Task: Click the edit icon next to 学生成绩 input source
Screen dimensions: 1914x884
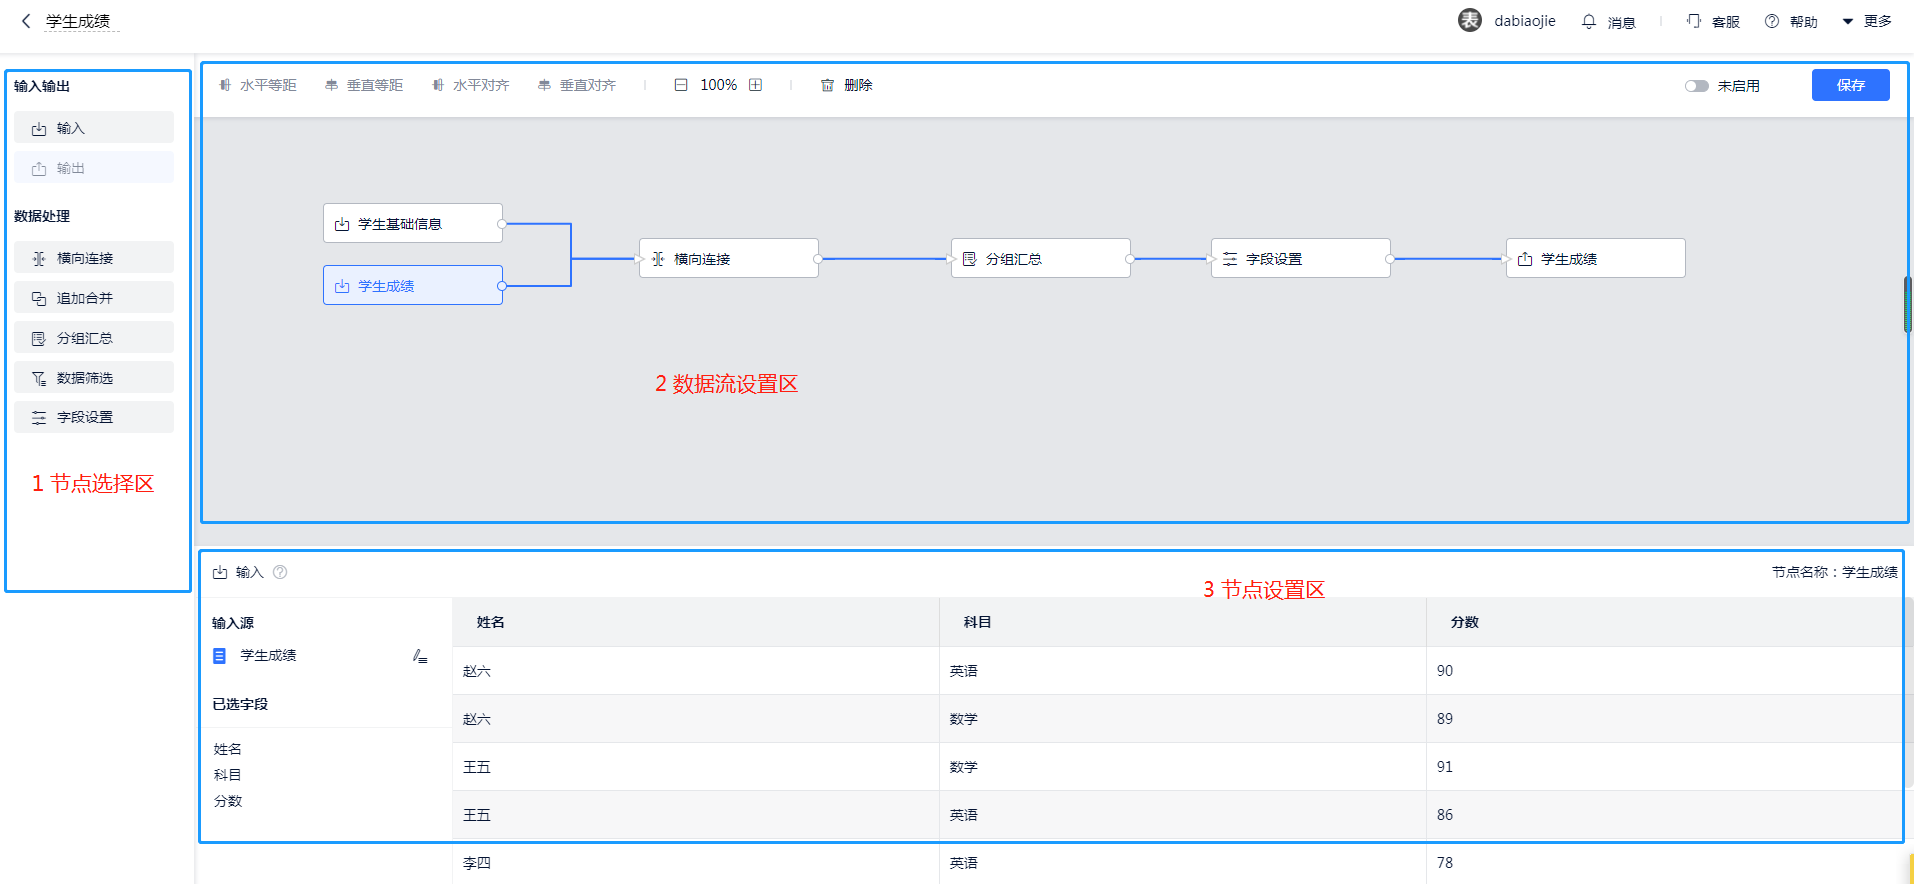Action: (x=420, y=656)
